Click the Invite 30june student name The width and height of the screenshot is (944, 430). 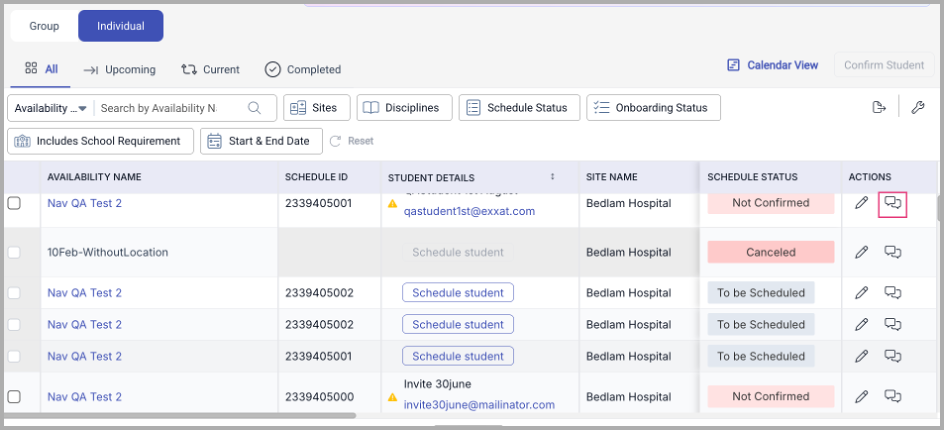[x=437, y=384]
